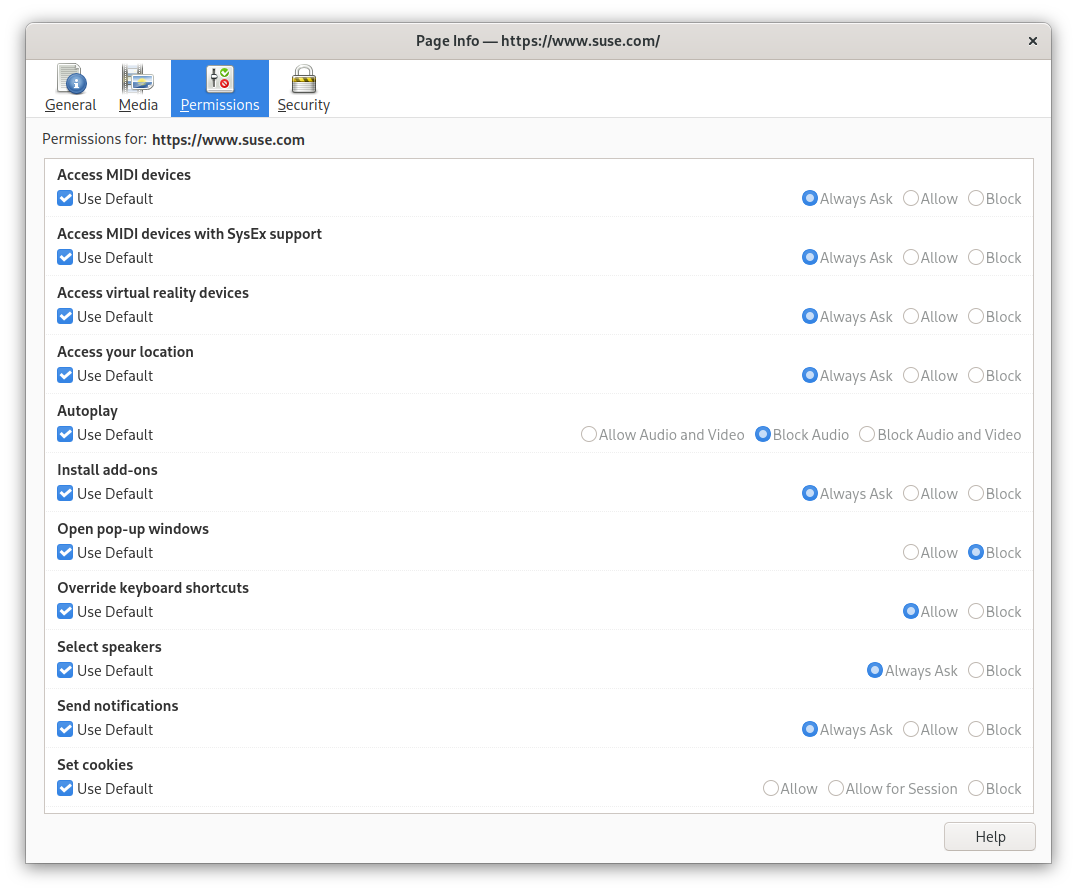Open the Security padlock tab
1077x892 pixels.
pos(304,79)
